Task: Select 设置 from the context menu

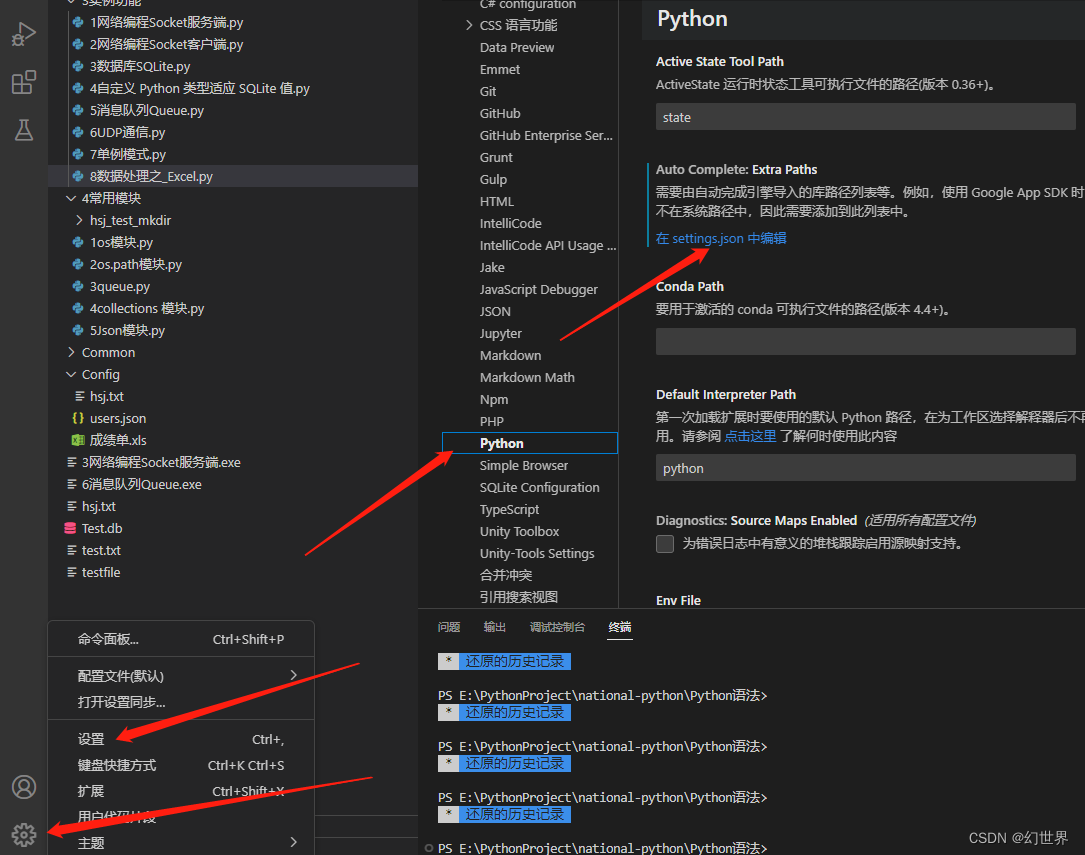Action: (x=91, y=738)
